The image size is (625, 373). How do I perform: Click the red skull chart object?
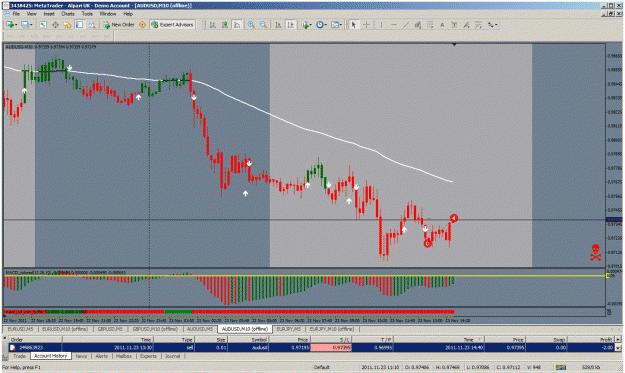(596, 252)
